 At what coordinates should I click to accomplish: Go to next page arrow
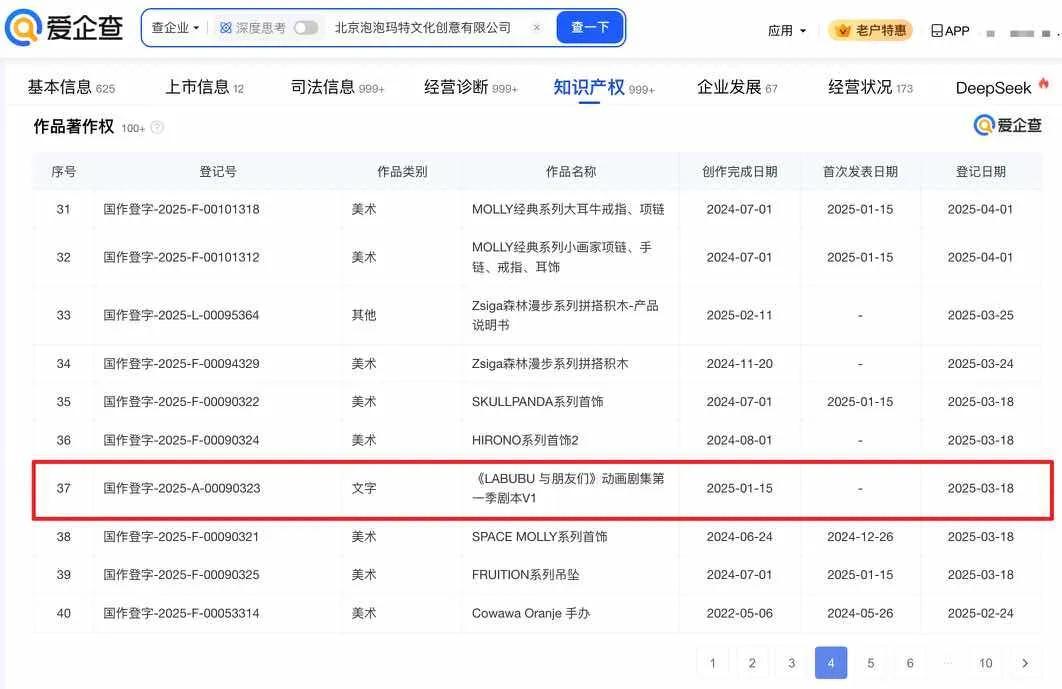tap(1024, 663)
